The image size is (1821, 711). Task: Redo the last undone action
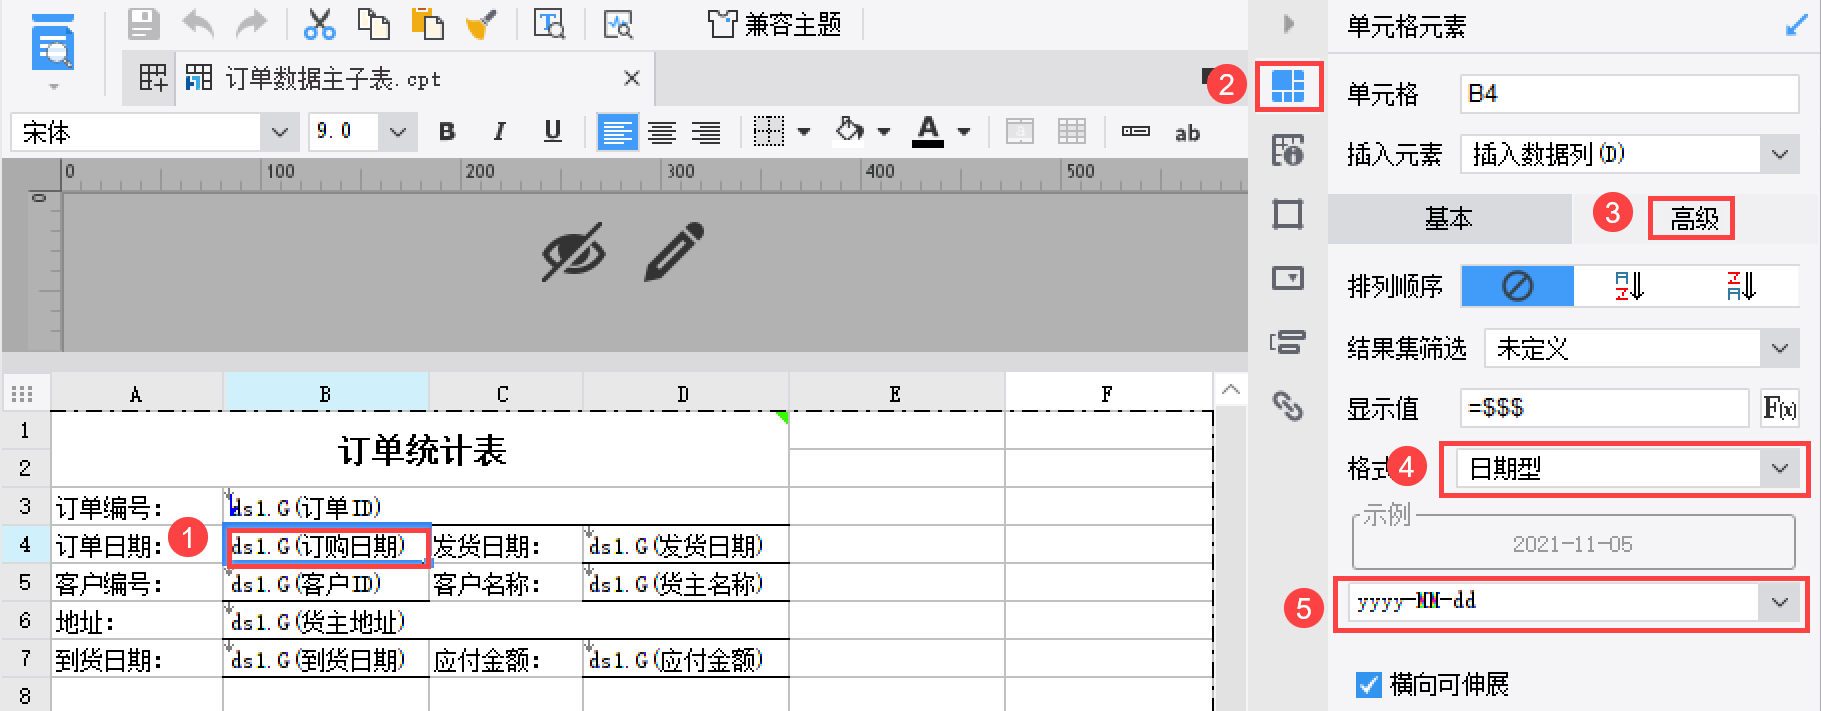(x=251, y=23)
